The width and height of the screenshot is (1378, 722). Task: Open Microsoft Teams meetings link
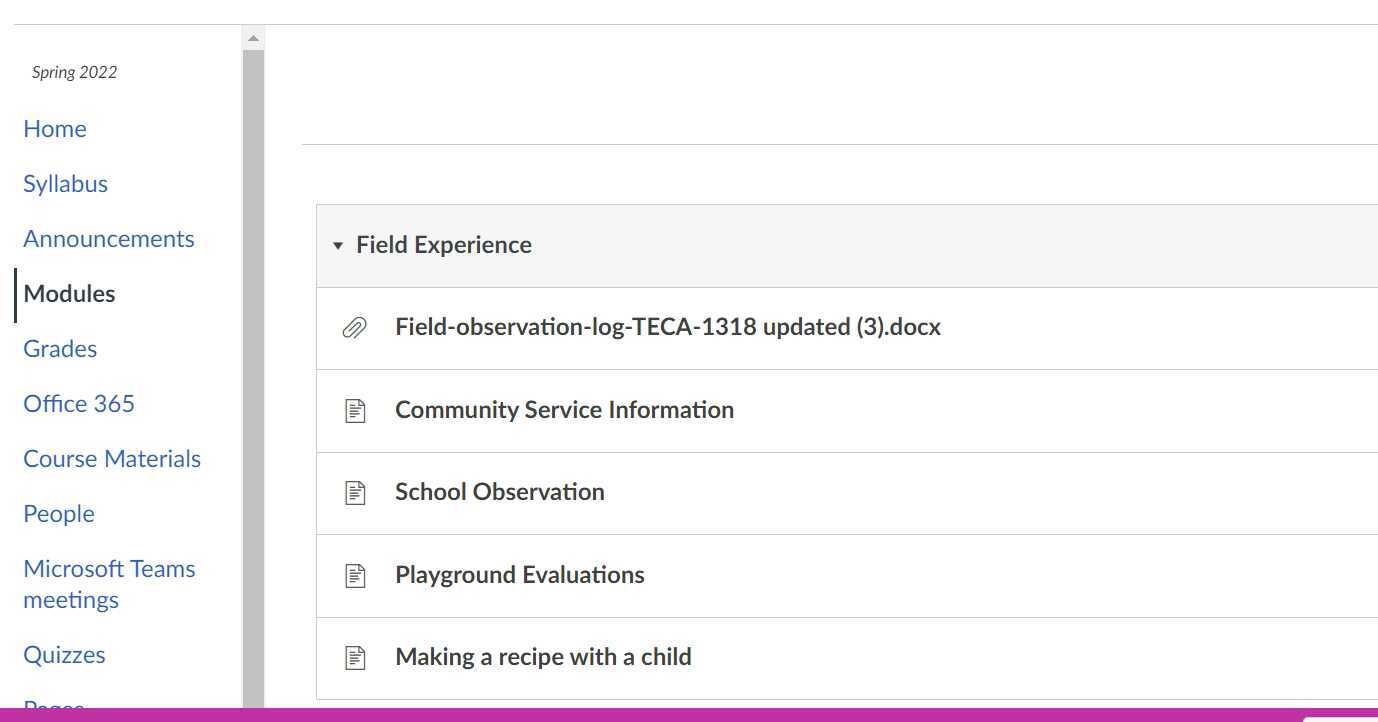[x=109, y=584]
